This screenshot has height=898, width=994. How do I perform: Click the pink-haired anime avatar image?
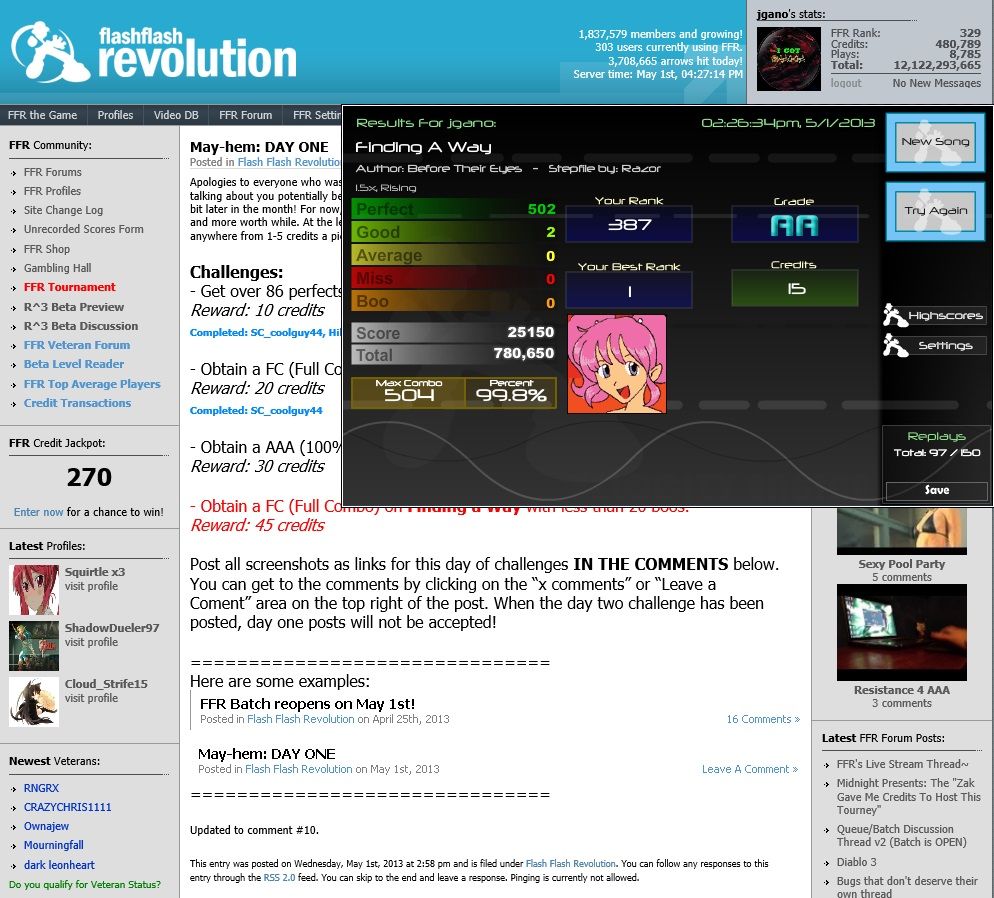coord(616,364)
